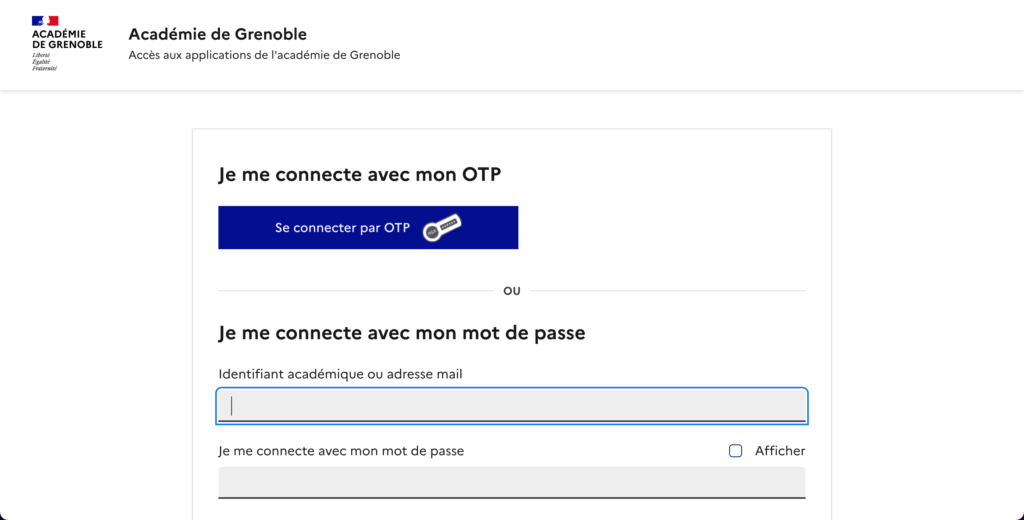
Task: Click the Accès aux applications subtitle
Action: 264,55
